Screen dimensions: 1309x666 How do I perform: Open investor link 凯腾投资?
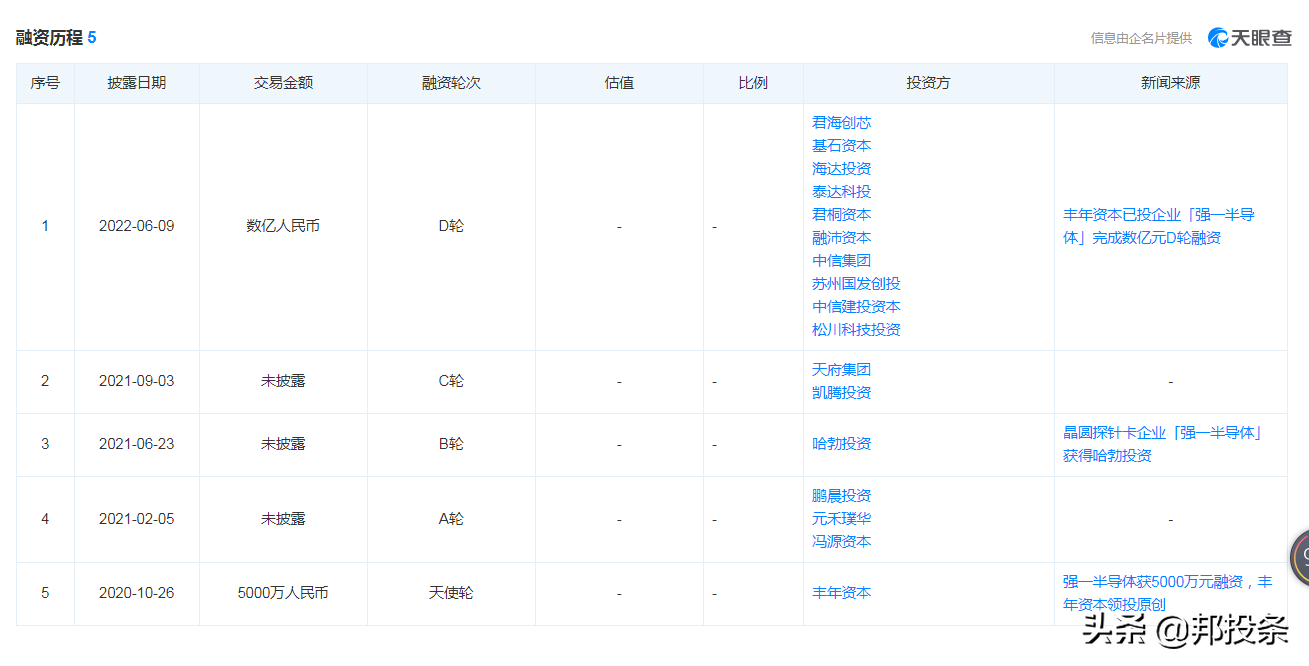point(841,392)
